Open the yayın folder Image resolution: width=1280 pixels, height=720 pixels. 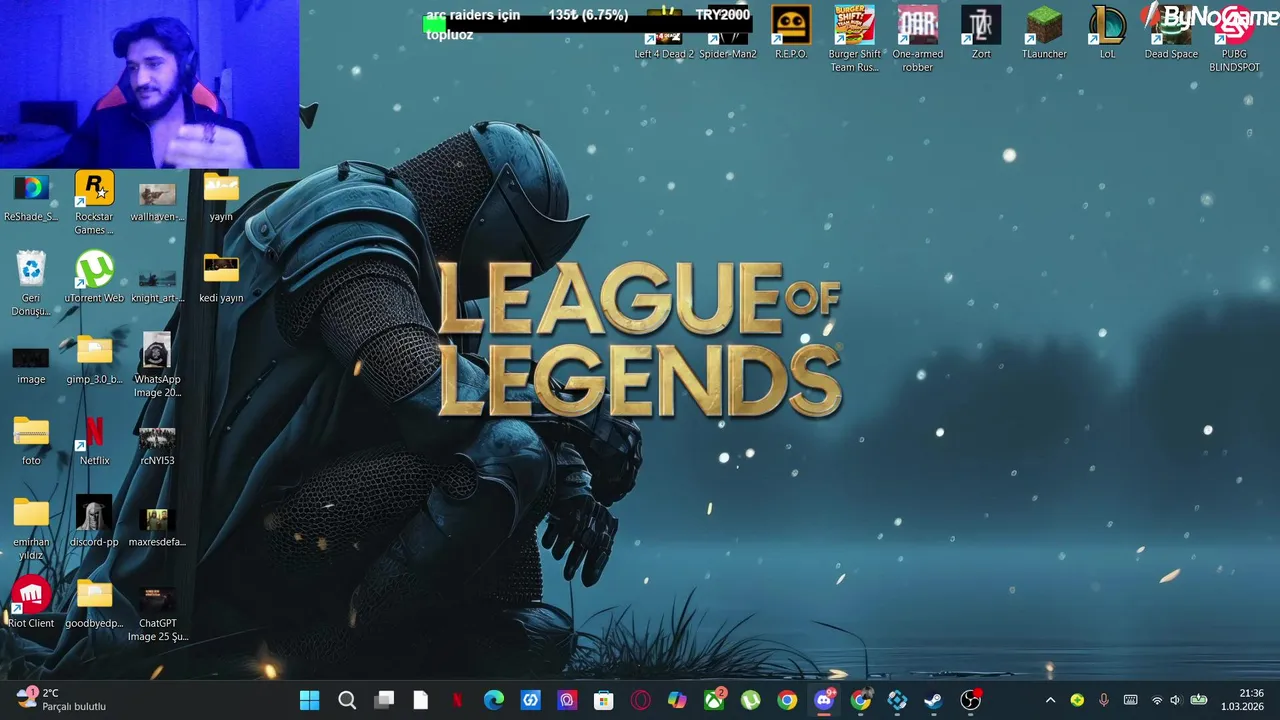pos(221,197)
